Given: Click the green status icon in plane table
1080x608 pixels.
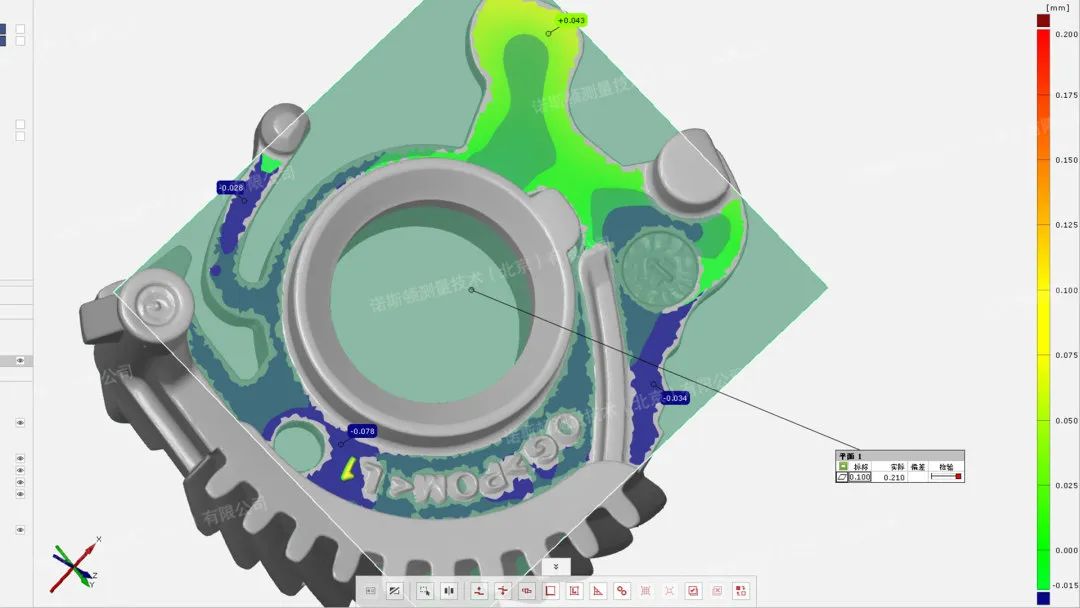Looking at the screenshot, I should pos(842,466).
